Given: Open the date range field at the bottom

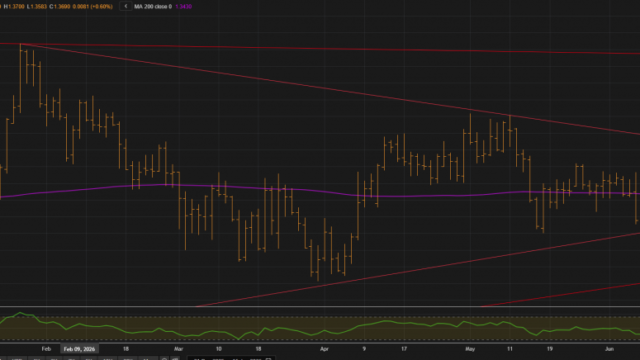Looking at the screenshot, I should [232, 358].
